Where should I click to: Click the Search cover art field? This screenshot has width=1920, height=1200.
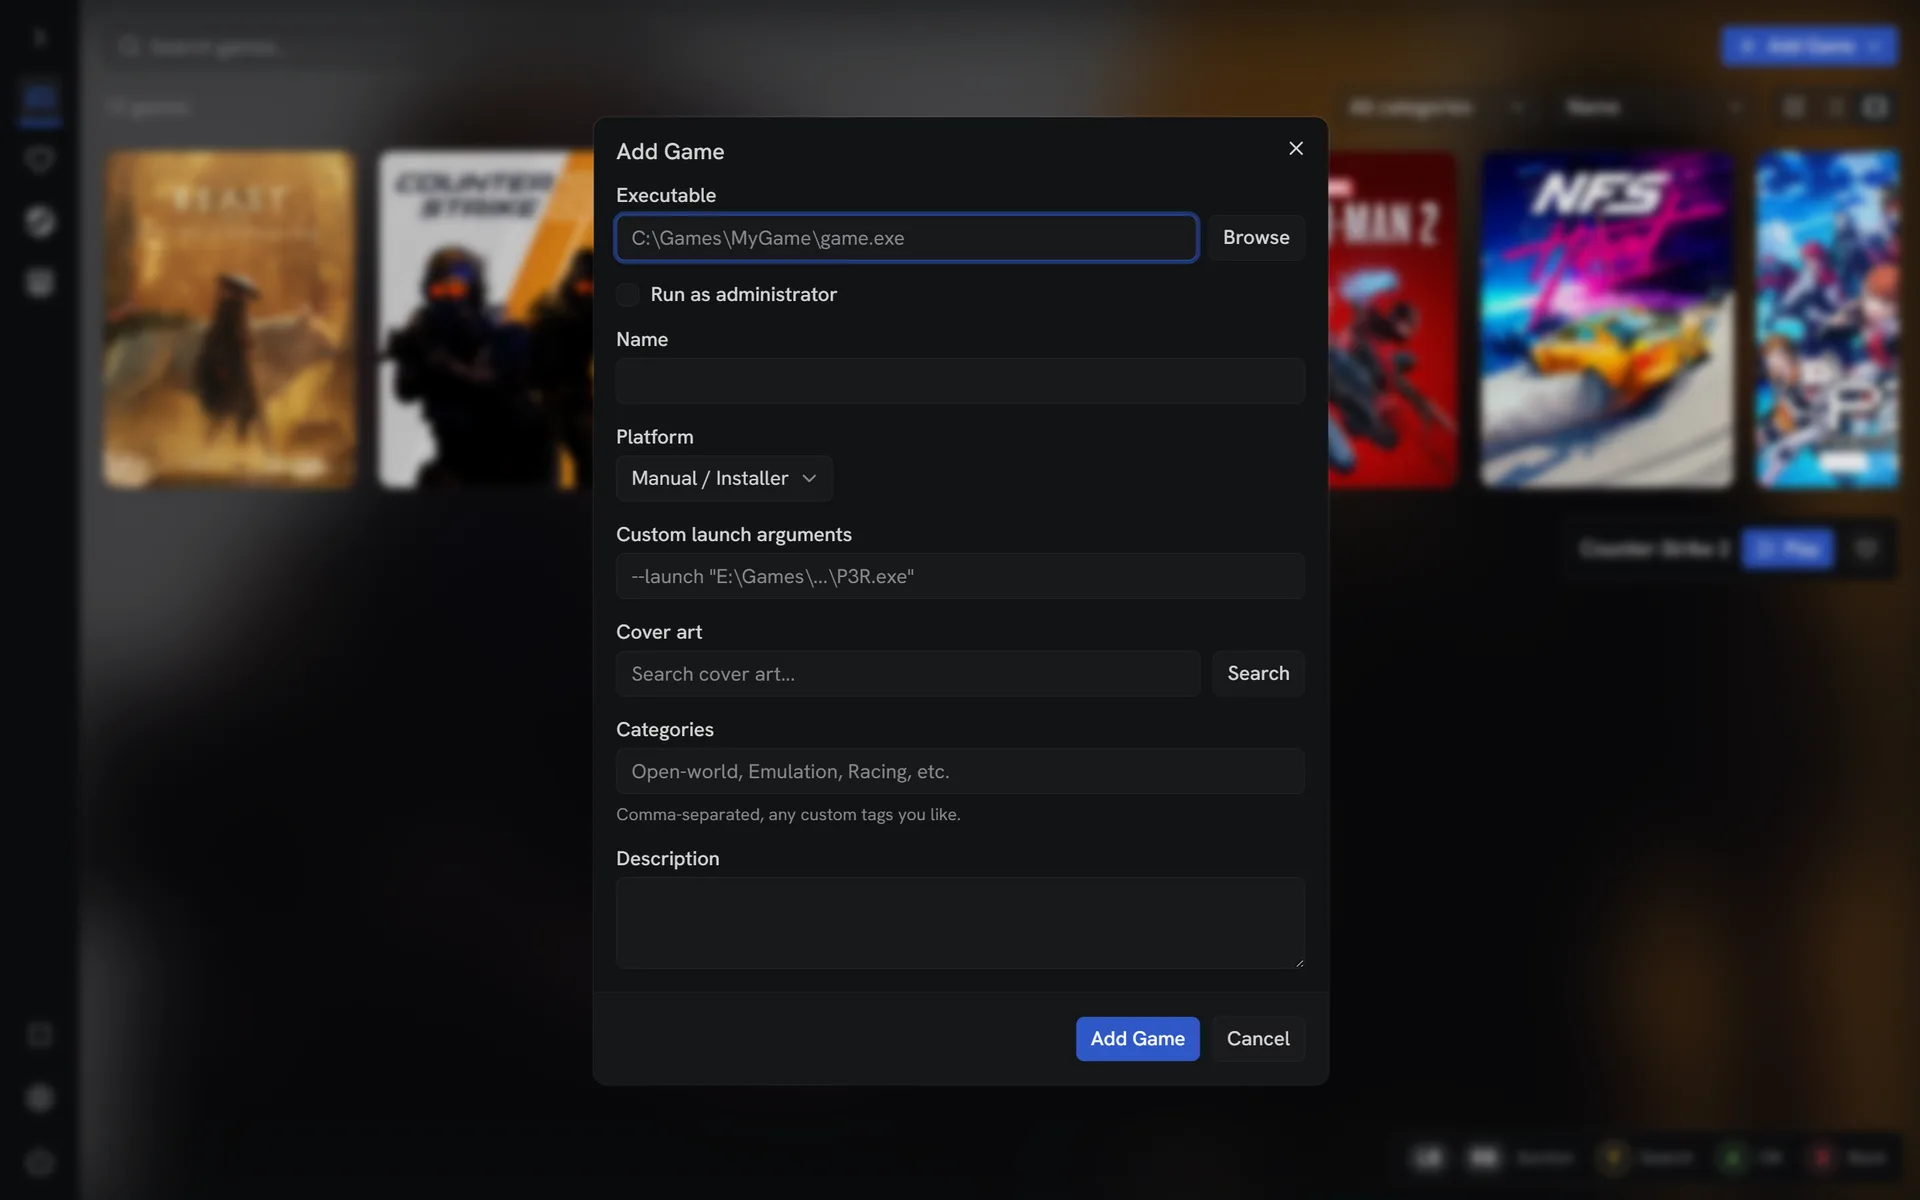(x=908, y=674)
